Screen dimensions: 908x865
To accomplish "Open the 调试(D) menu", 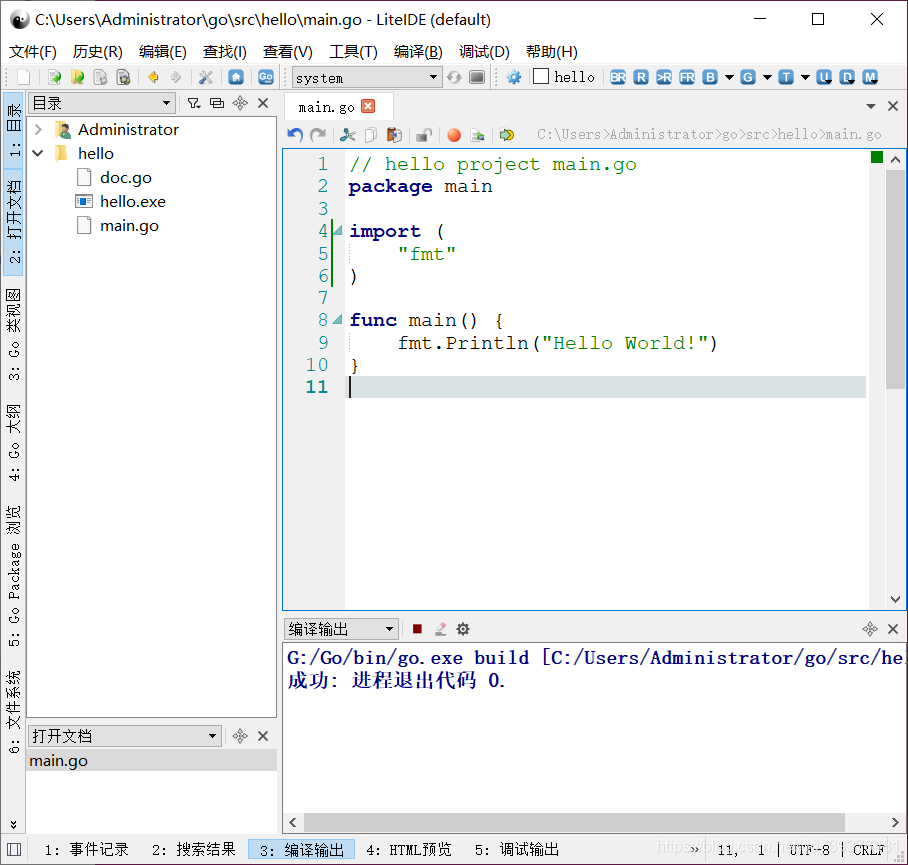I will pyautogui.click(x=484, y=52).
